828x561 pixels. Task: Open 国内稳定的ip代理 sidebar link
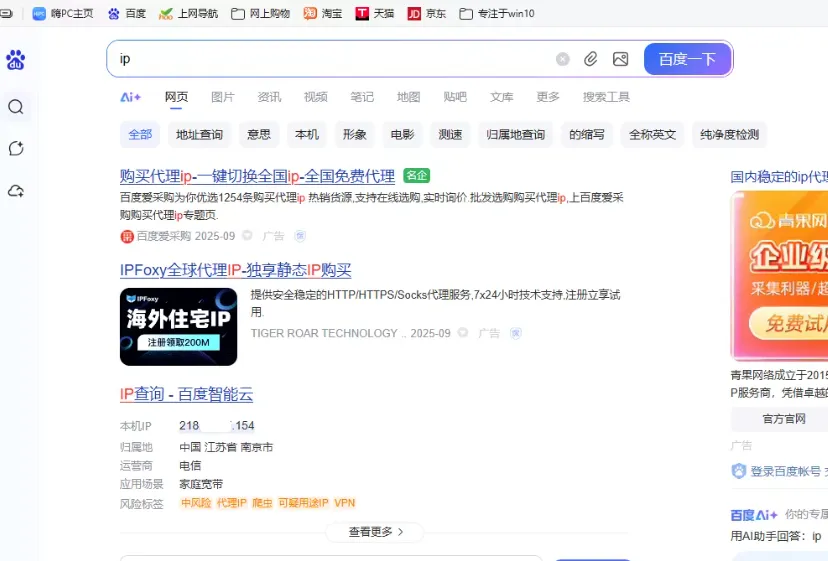pos(779,176)
